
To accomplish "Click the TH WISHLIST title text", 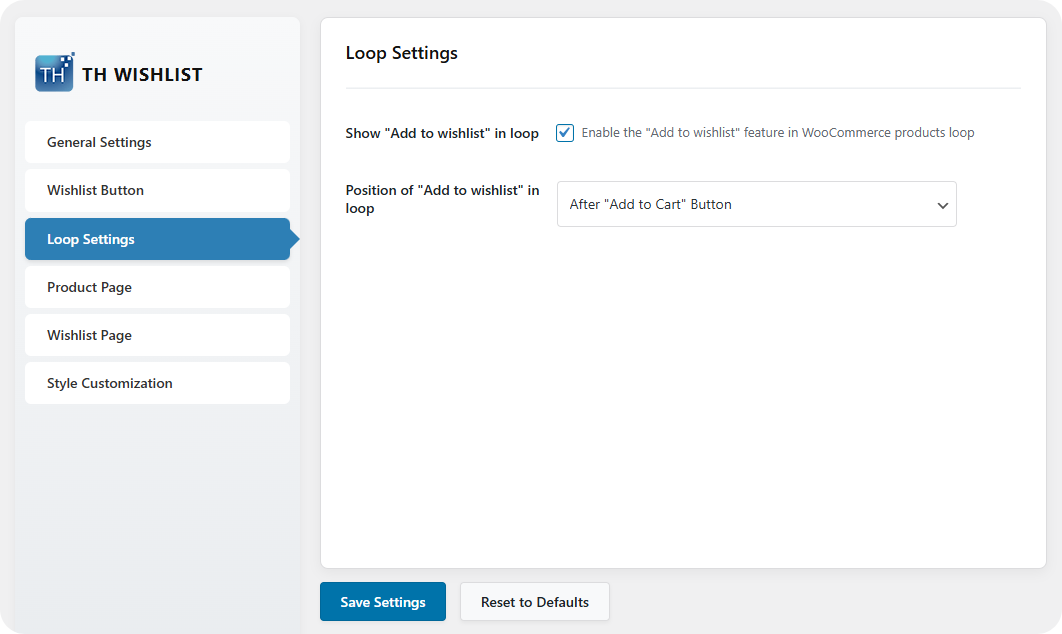I will tap(142, 74).
